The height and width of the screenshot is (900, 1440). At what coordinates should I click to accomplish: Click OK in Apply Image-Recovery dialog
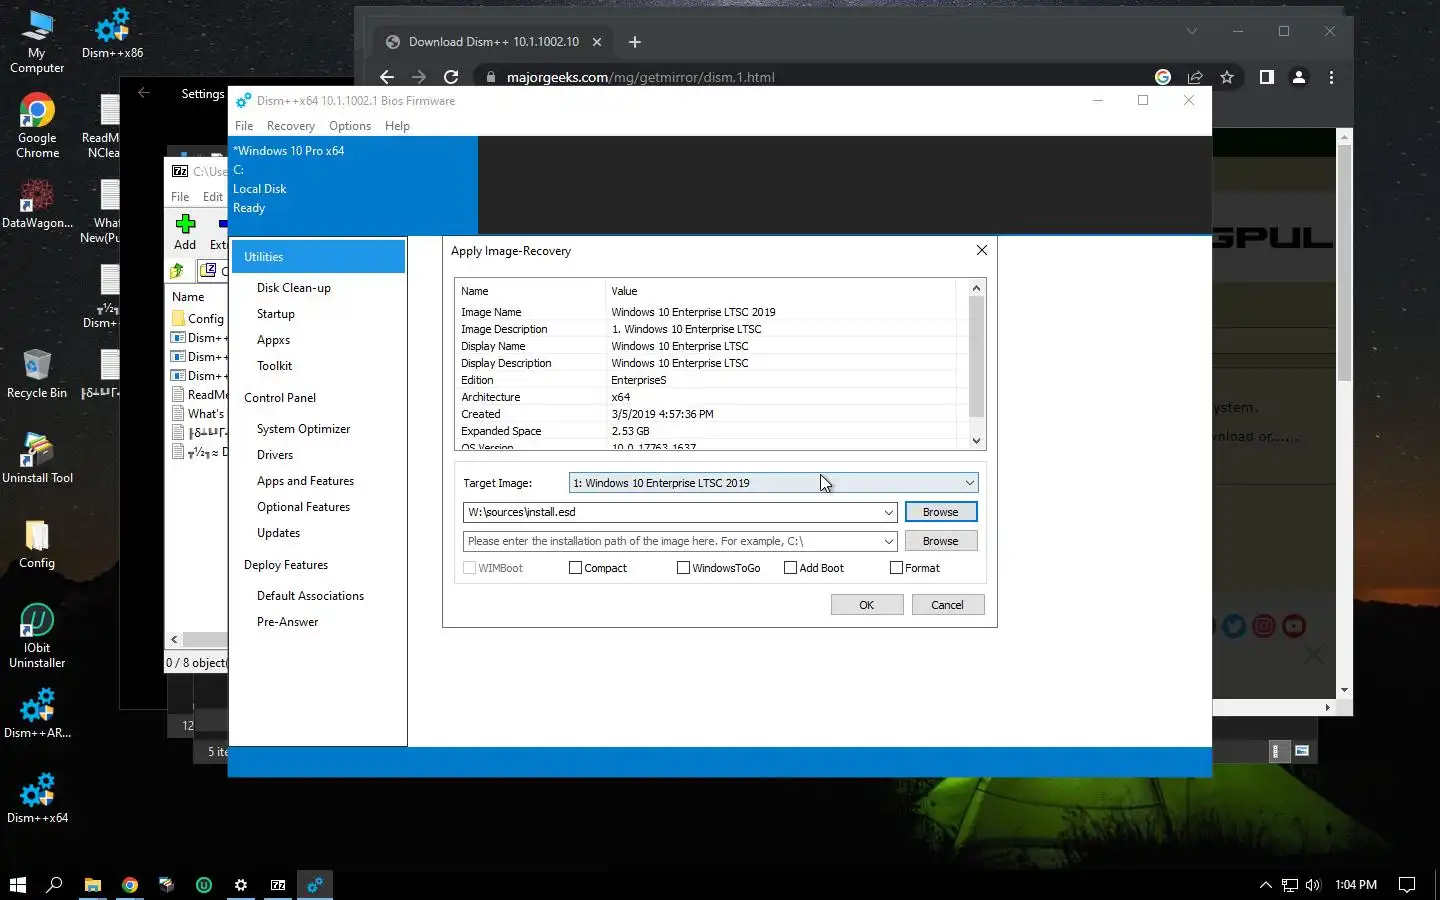pos(867,605)
